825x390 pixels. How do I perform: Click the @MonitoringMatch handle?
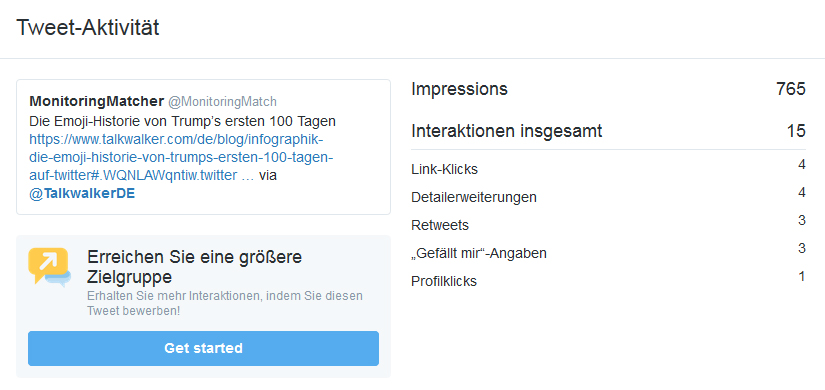[222, 102]
